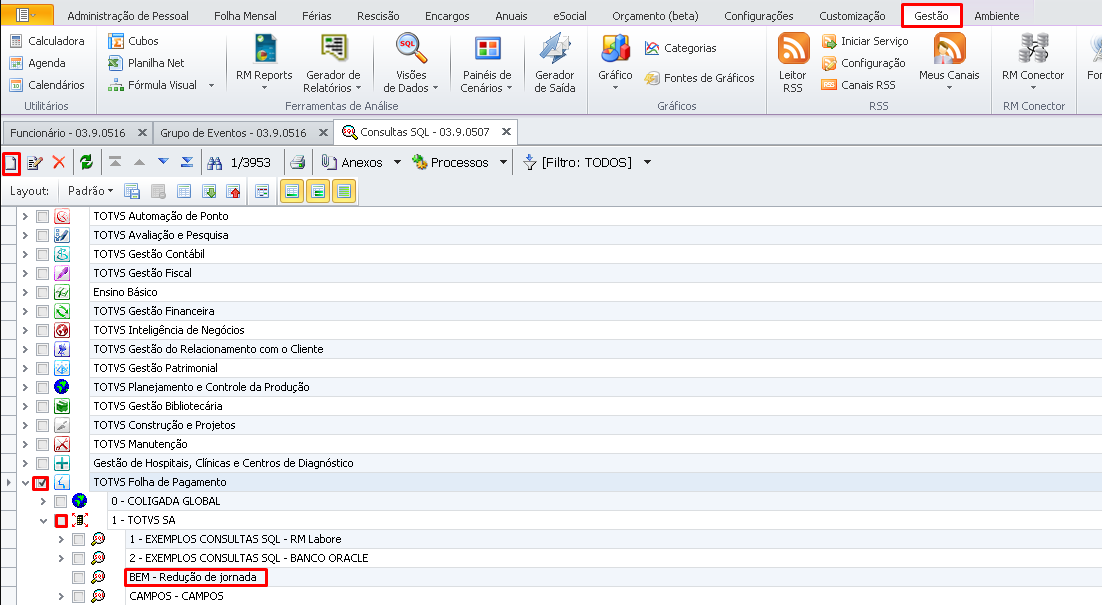
Task: Click the edit record icon
Action: coord(35,163)
